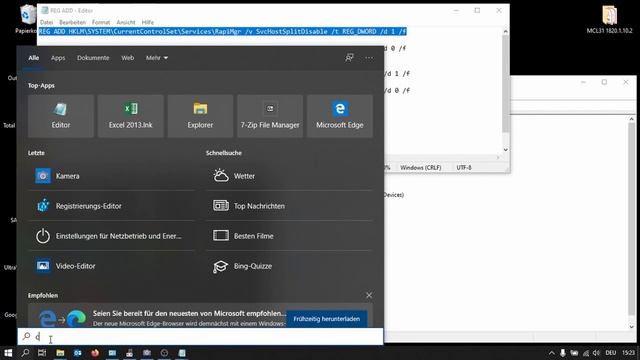Open Microsoft Edge tile in Top-Apps
Screen dimensions: 640x360
(x=340, y=116)
